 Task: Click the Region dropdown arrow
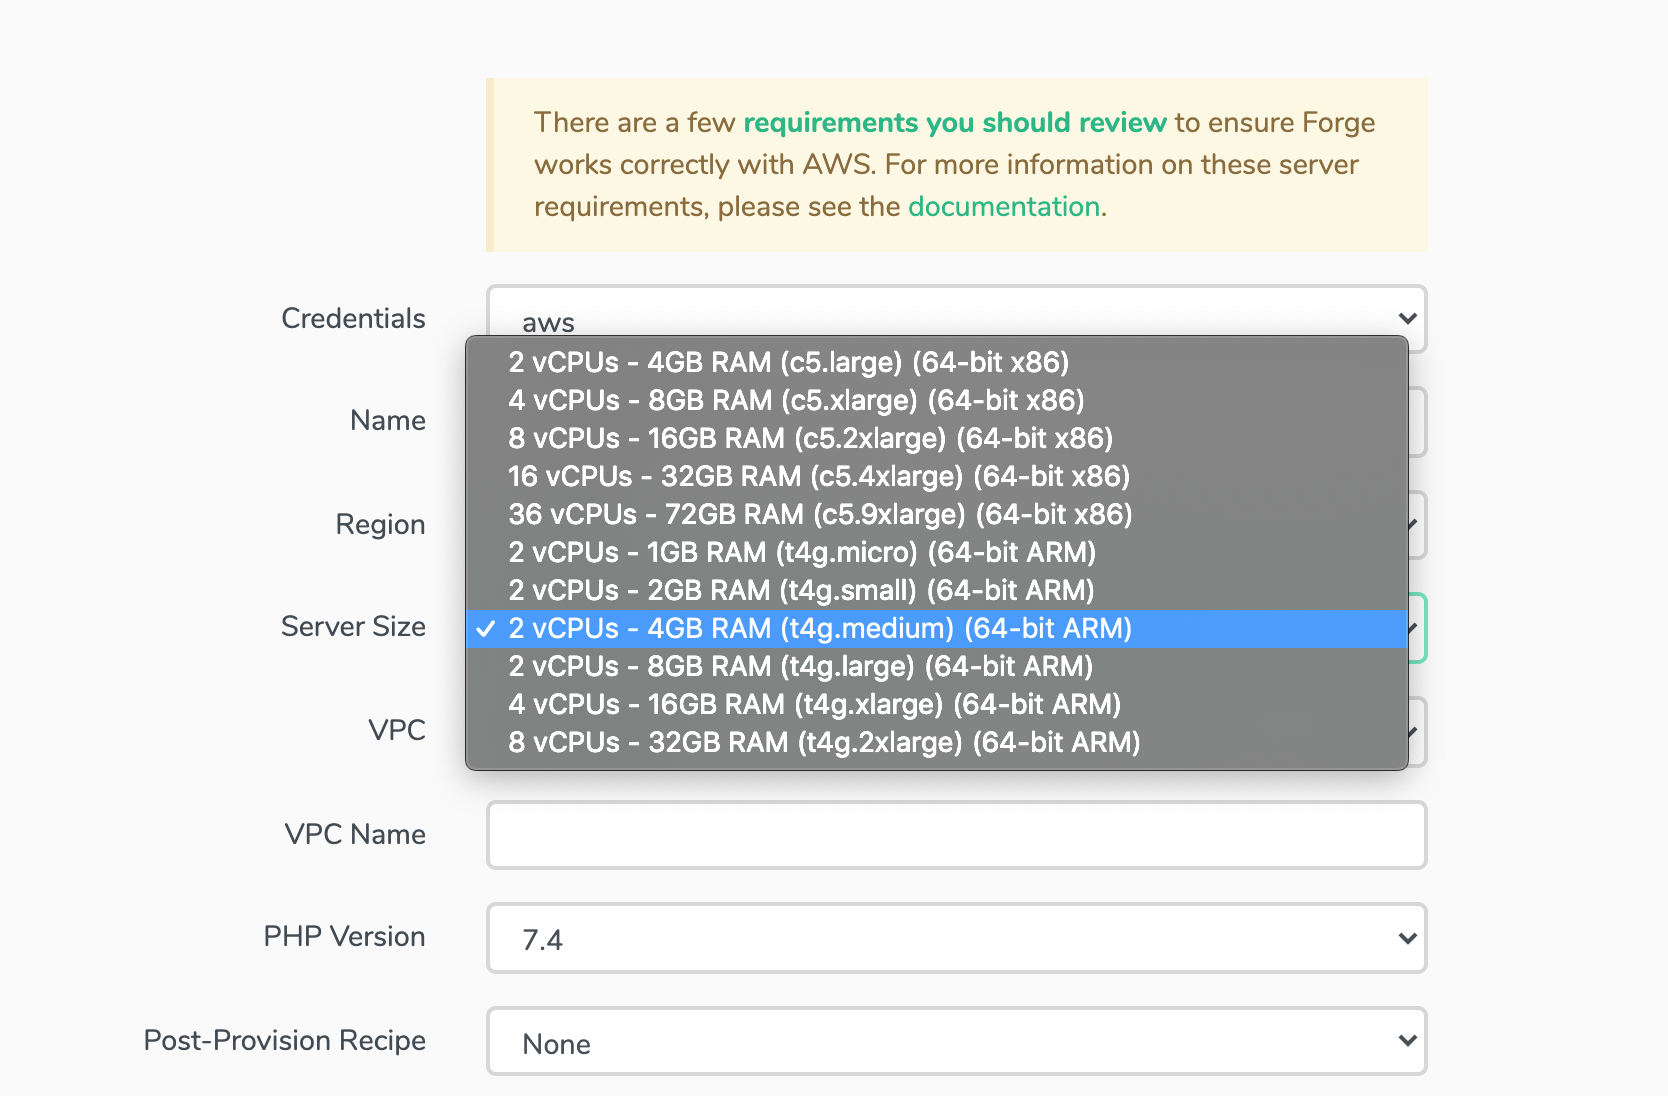pyautogui.click(x=1414, y=524)
